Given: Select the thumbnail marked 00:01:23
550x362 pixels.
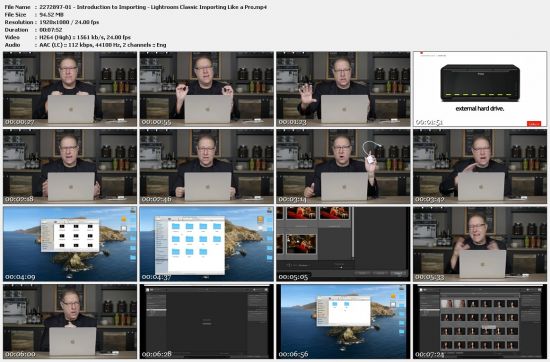Looking at the screenshot, I should click(x=343, y=89).
